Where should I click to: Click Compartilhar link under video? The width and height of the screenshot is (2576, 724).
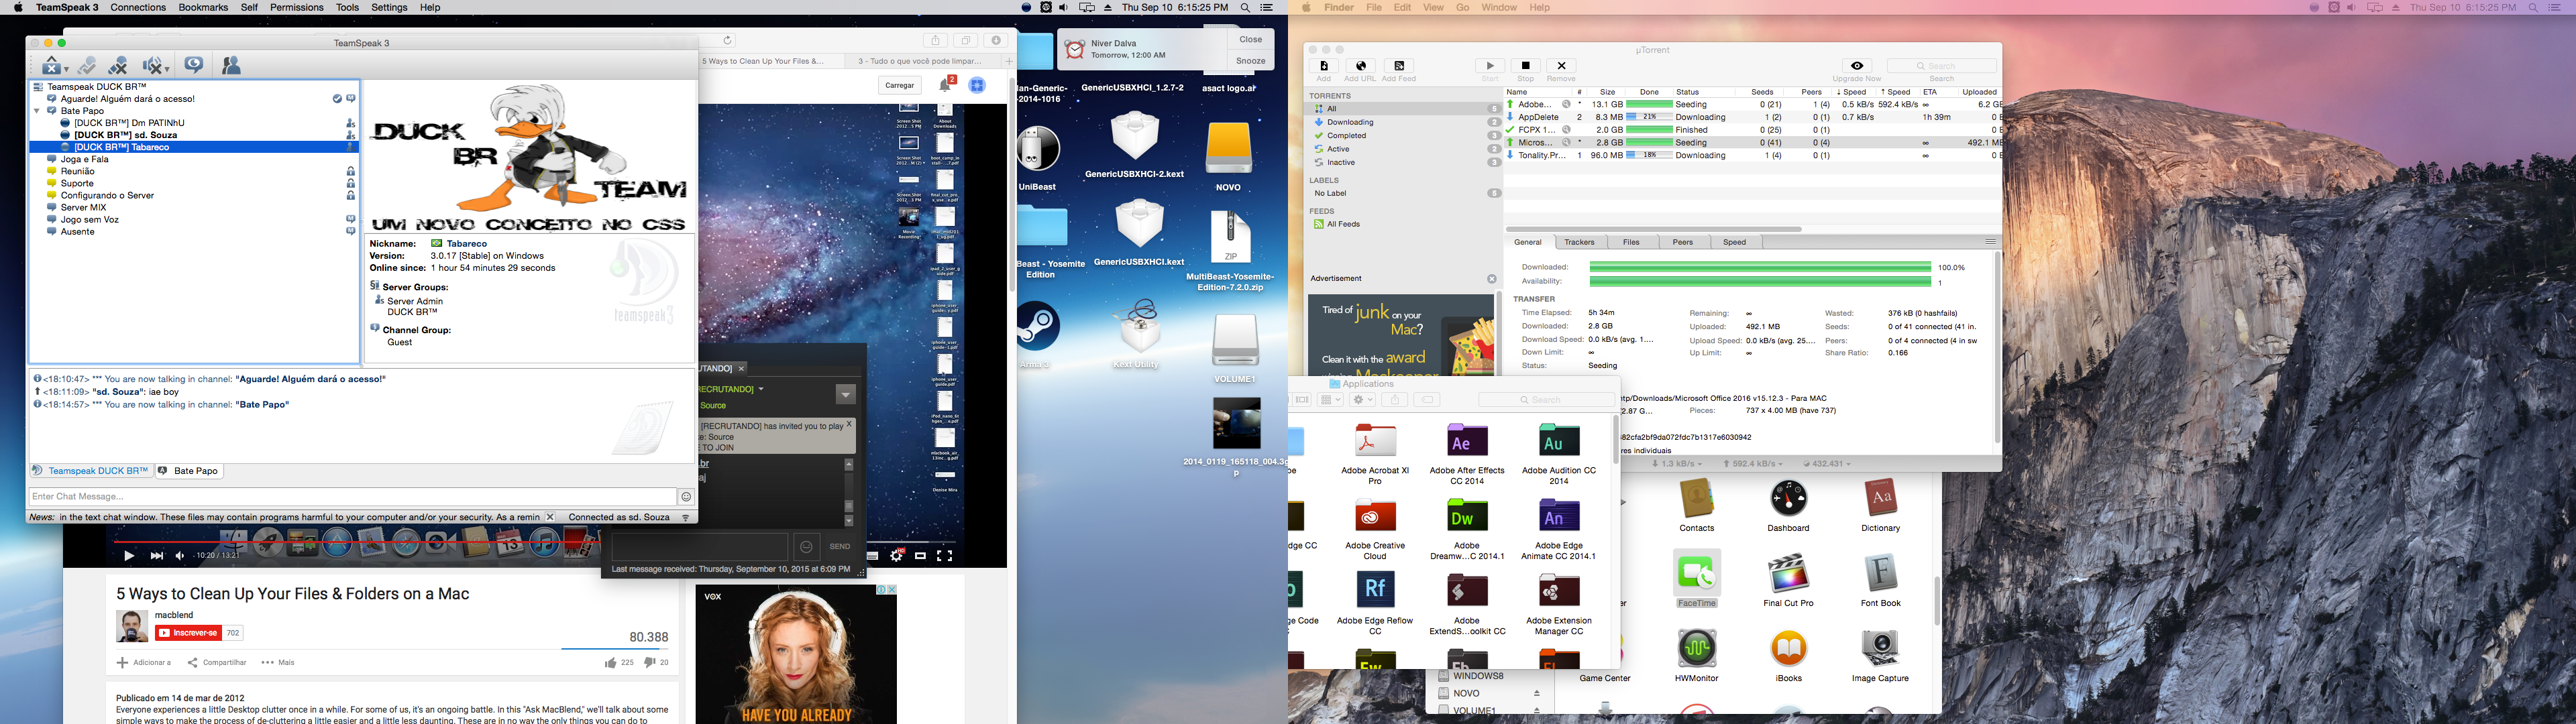[218, 662]
